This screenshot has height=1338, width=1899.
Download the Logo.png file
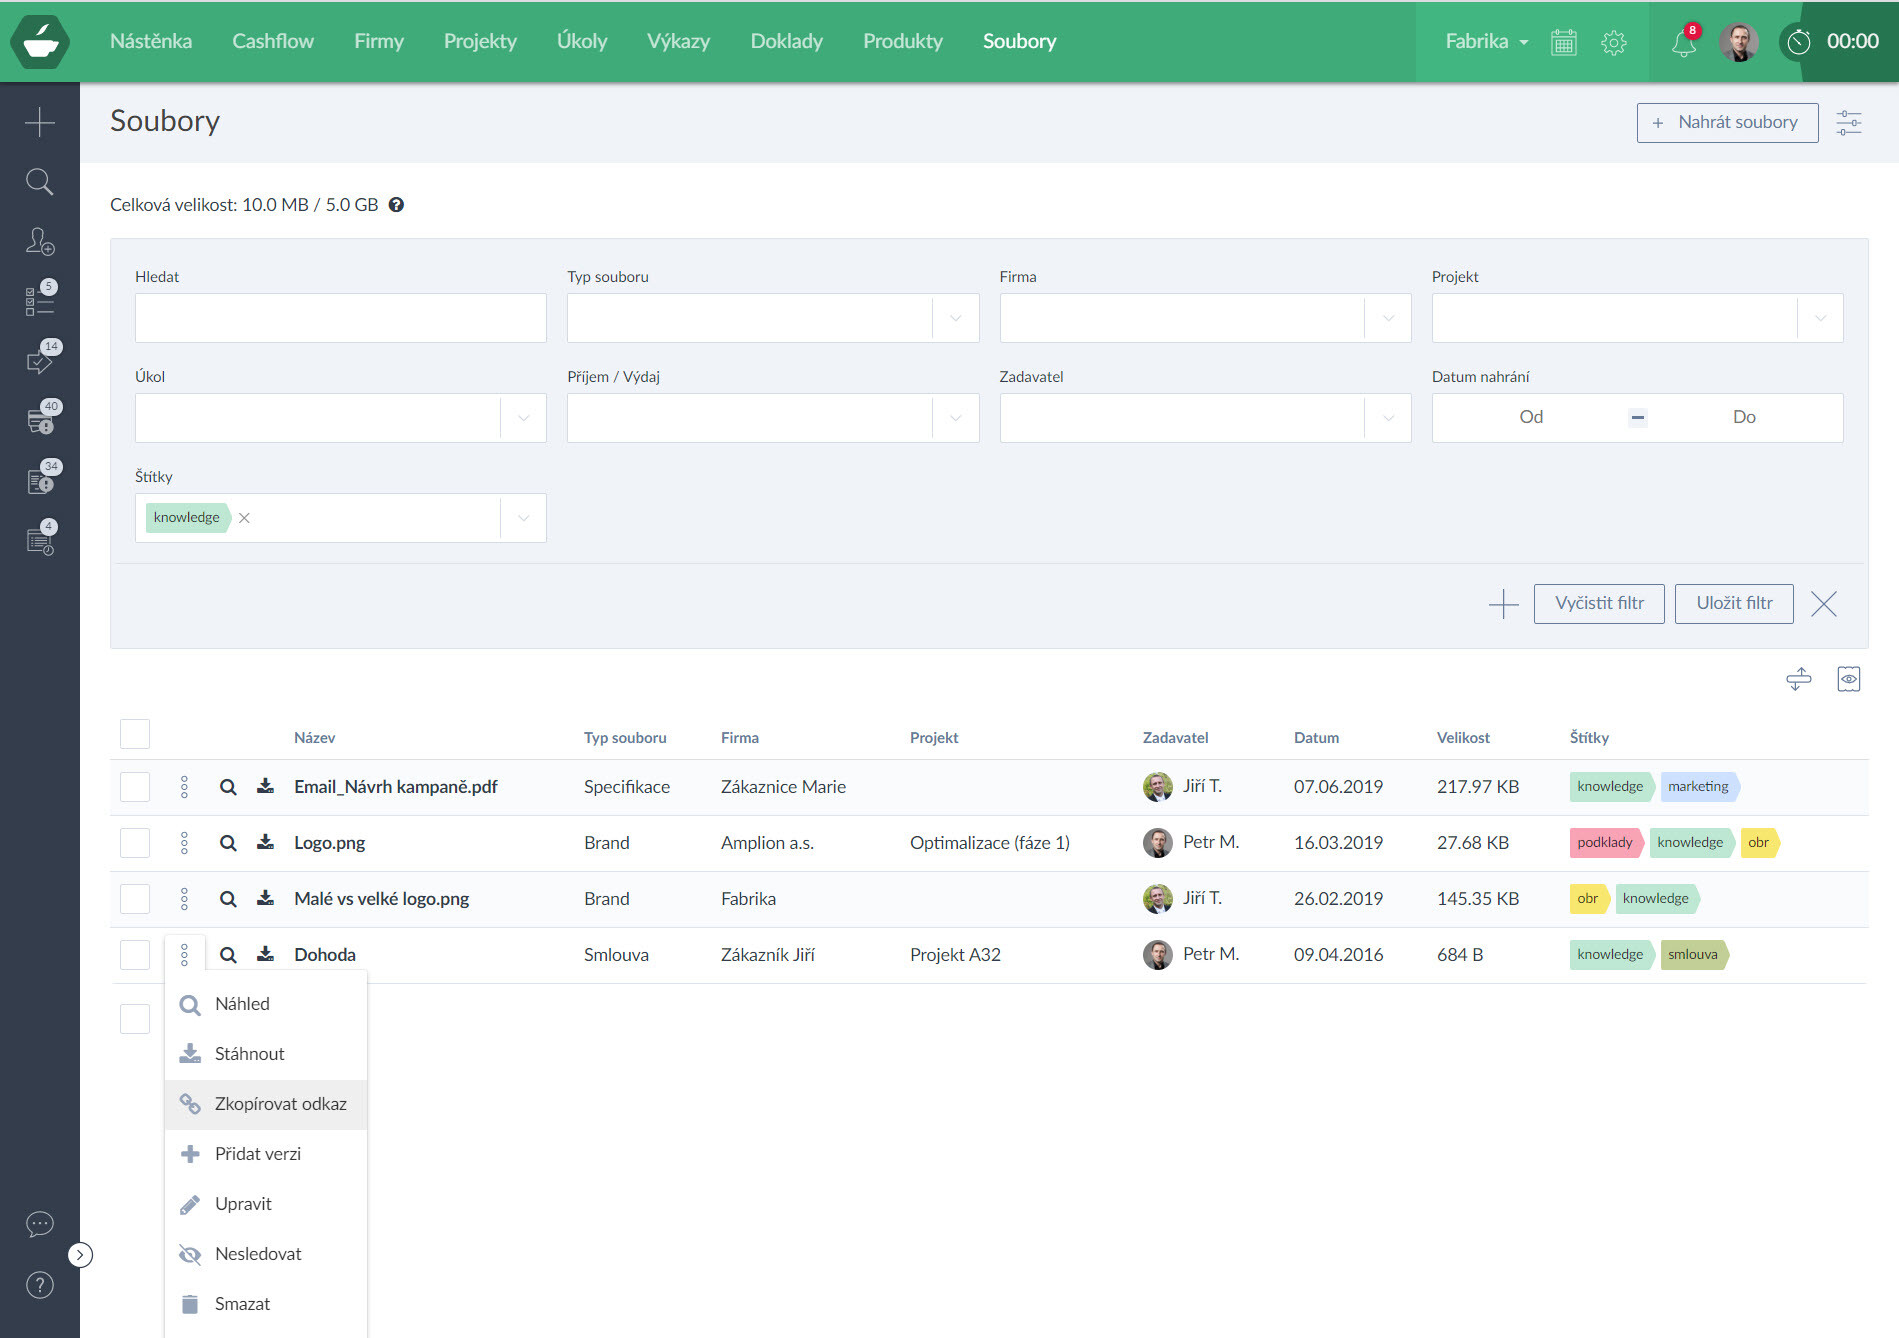265,843
